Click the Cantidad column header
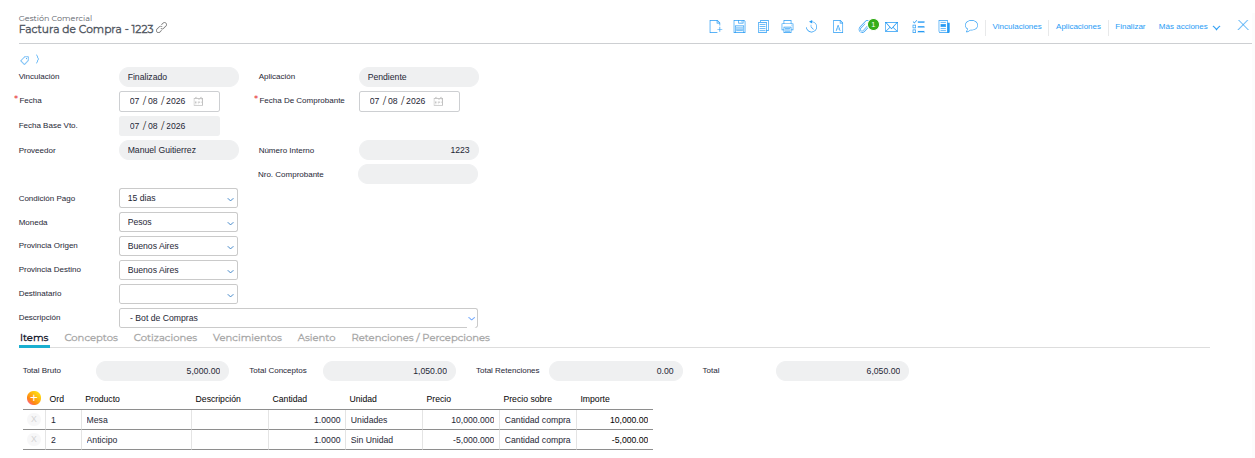 coord(290,399)
